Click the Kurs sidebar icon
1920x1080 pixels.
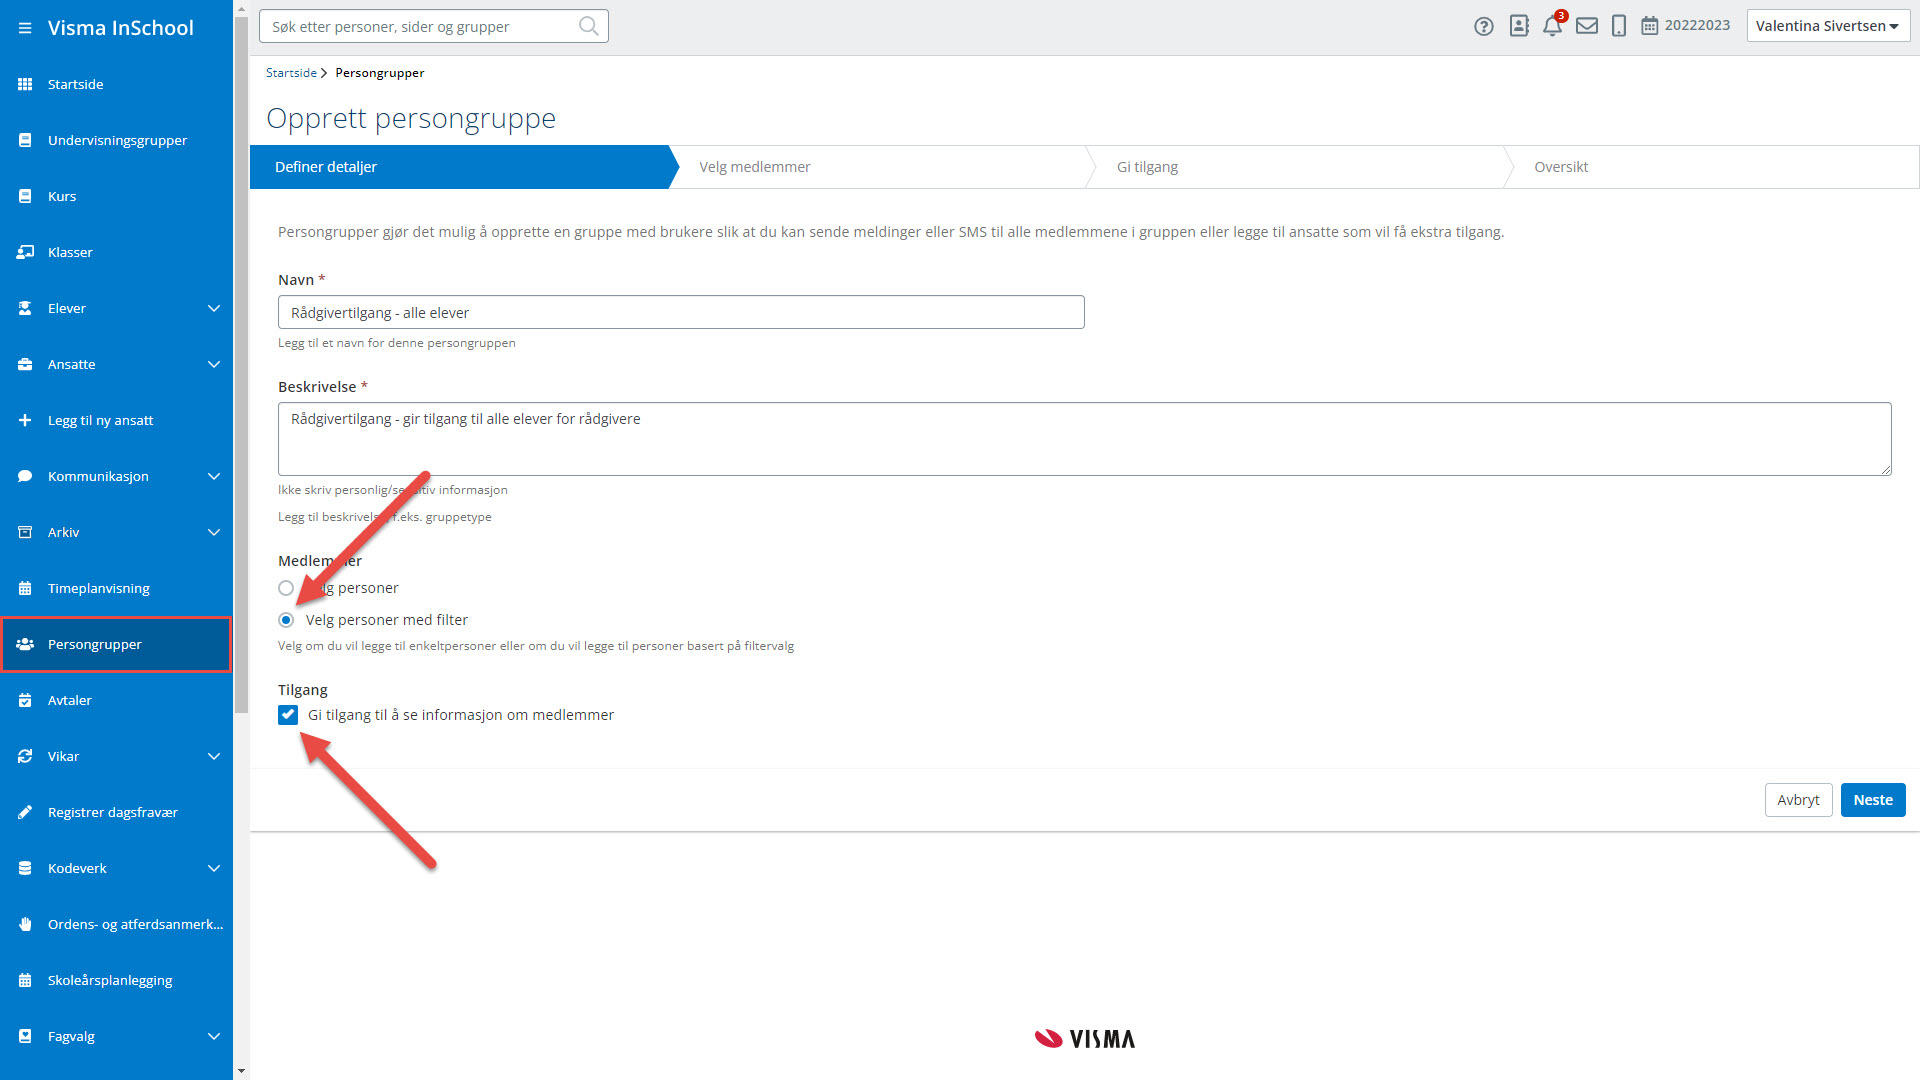[x=25, y=196]
